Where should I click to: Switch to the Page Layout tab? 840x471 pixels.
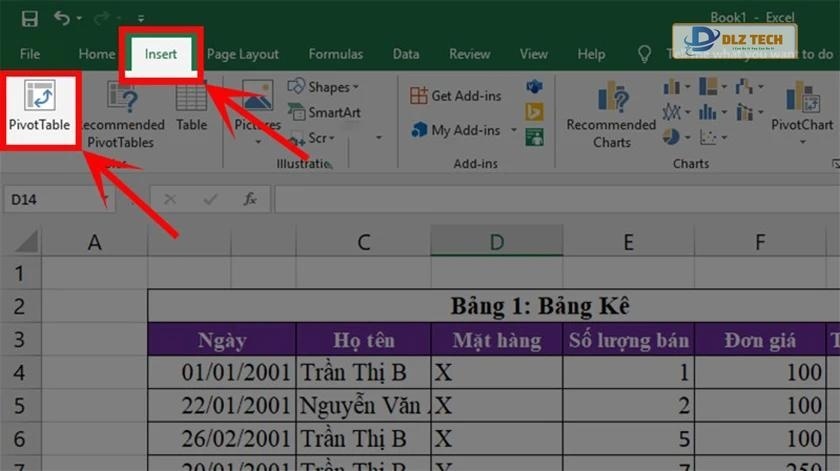coord(243,54)
